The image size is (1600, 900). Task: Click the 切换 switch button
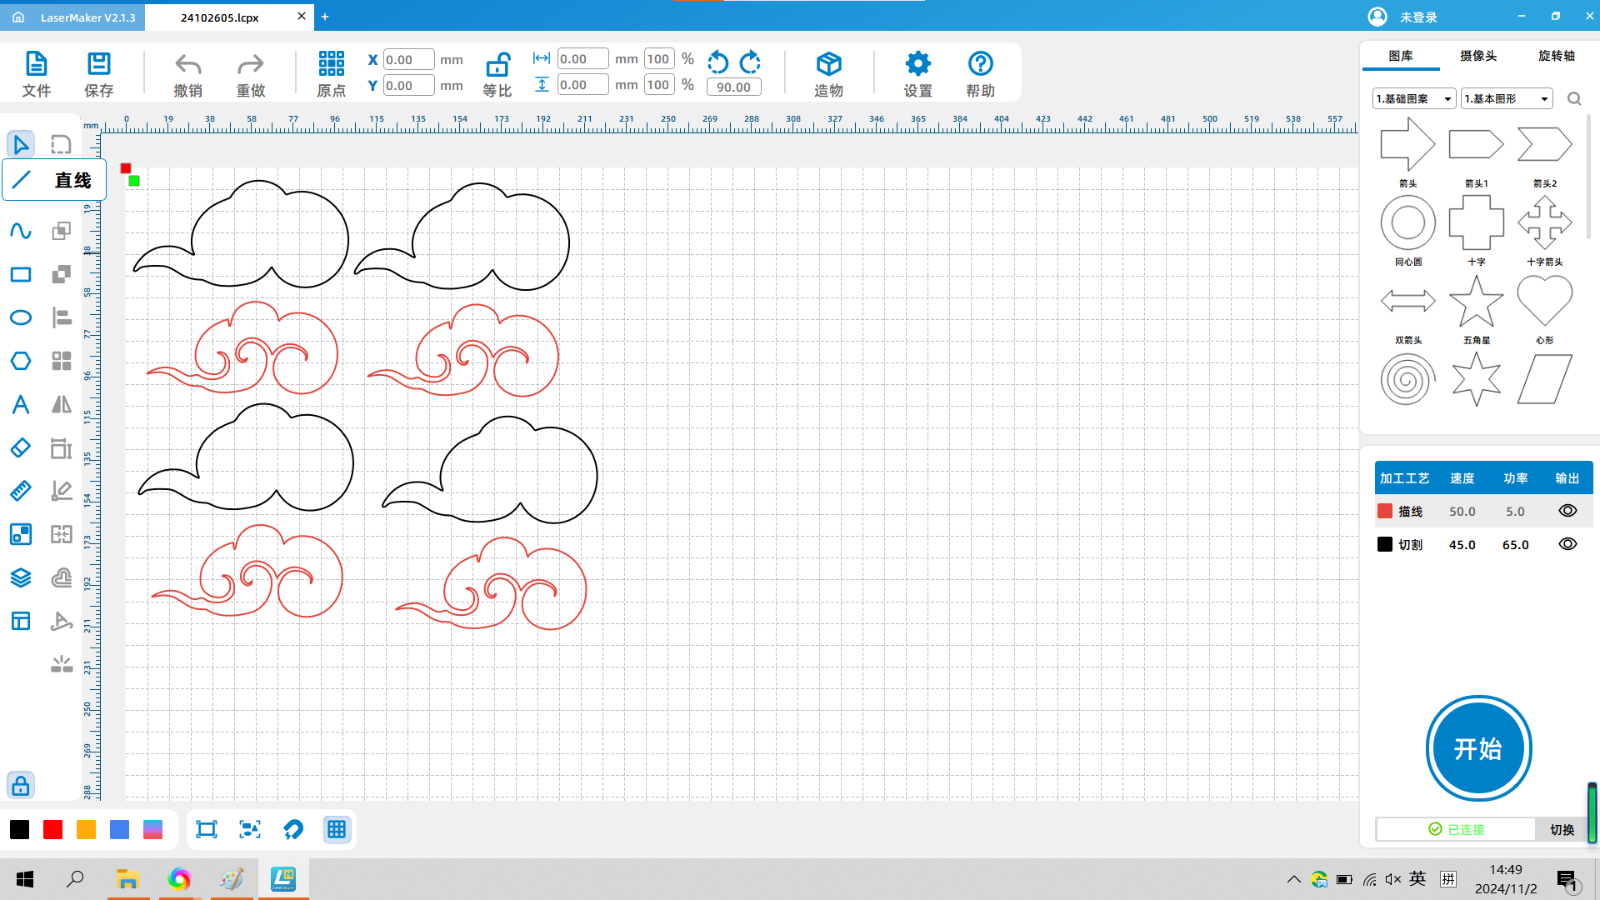click(1561, 829)
